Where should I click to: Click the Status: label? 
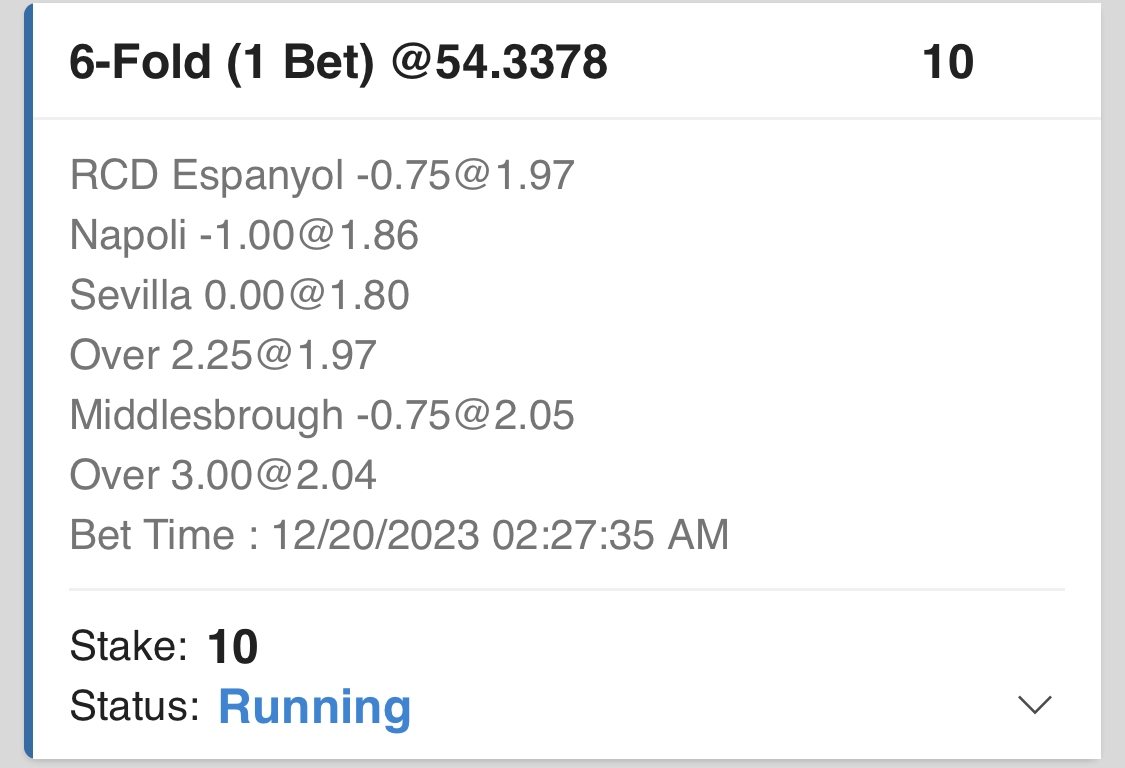(x=135, y=706)
